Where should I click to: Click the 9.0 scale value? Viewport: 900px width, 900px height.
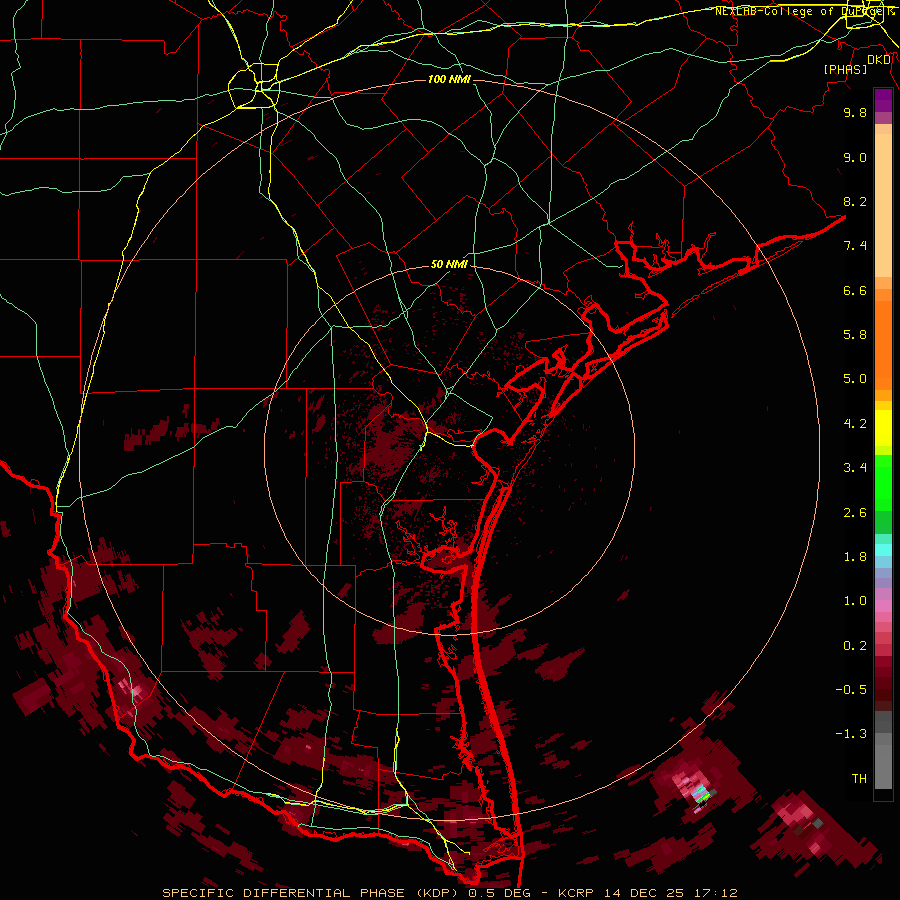[855, 158]
